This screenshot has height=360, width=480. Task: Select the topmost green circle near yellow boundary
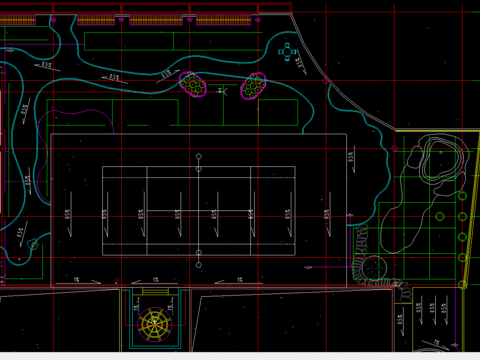tap(462, 196)
